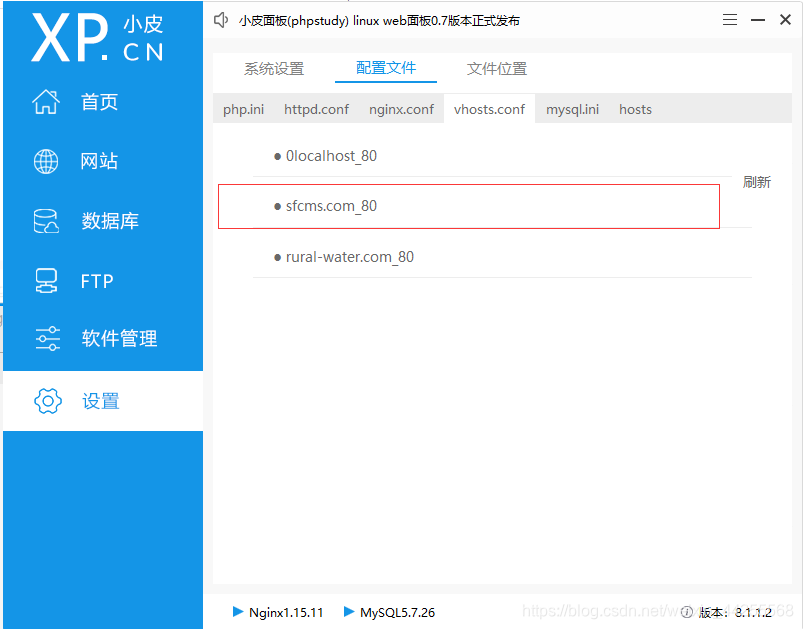The width and height of the screenshot is (803, 629).
Task: Switch to the 配置文件 tab
Action: tap(386, 68)
